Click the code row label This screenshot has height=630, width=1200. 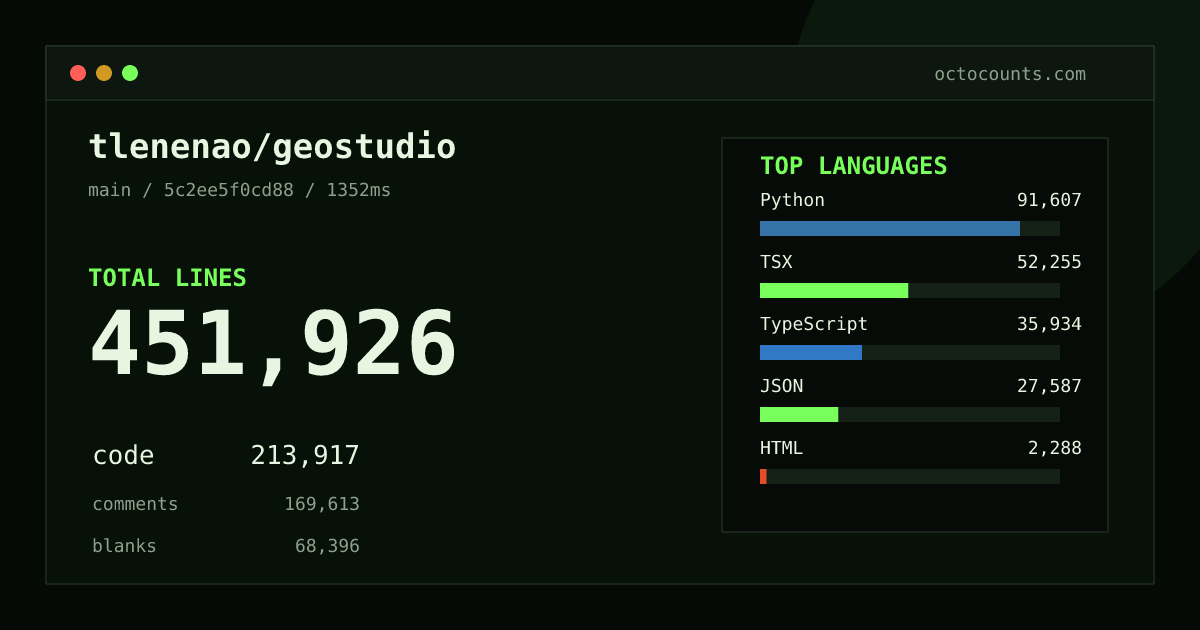(x=123, y=455)
